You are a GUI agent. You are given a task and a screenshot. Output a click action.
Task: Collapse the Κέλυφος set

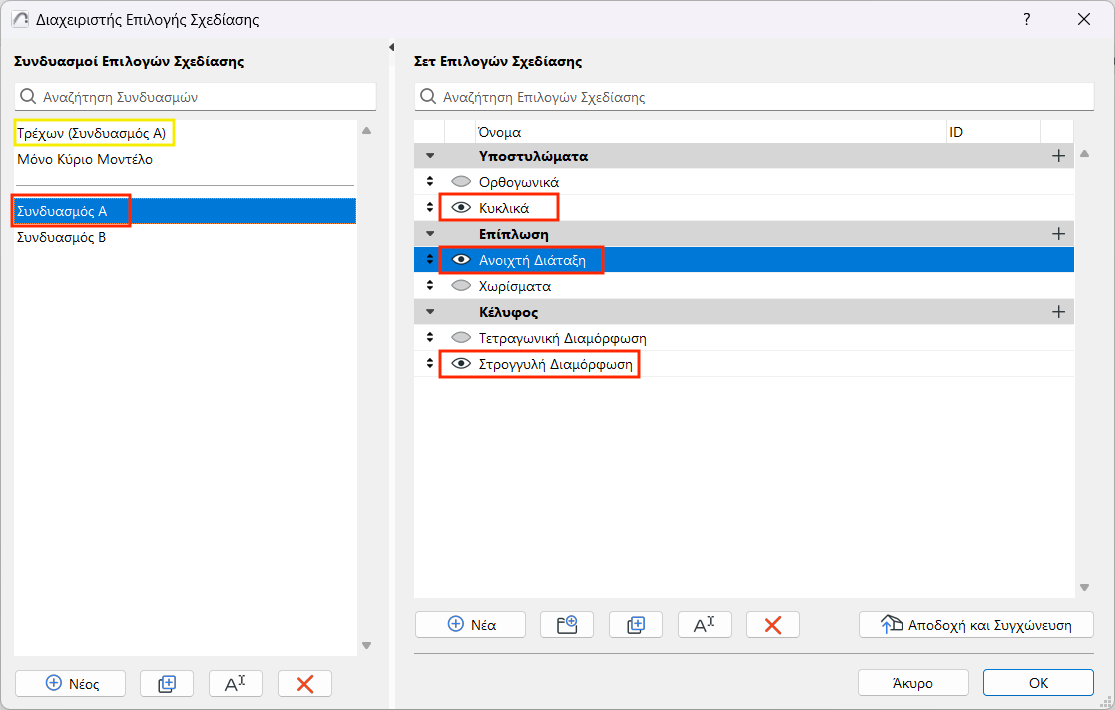[430, 312]
